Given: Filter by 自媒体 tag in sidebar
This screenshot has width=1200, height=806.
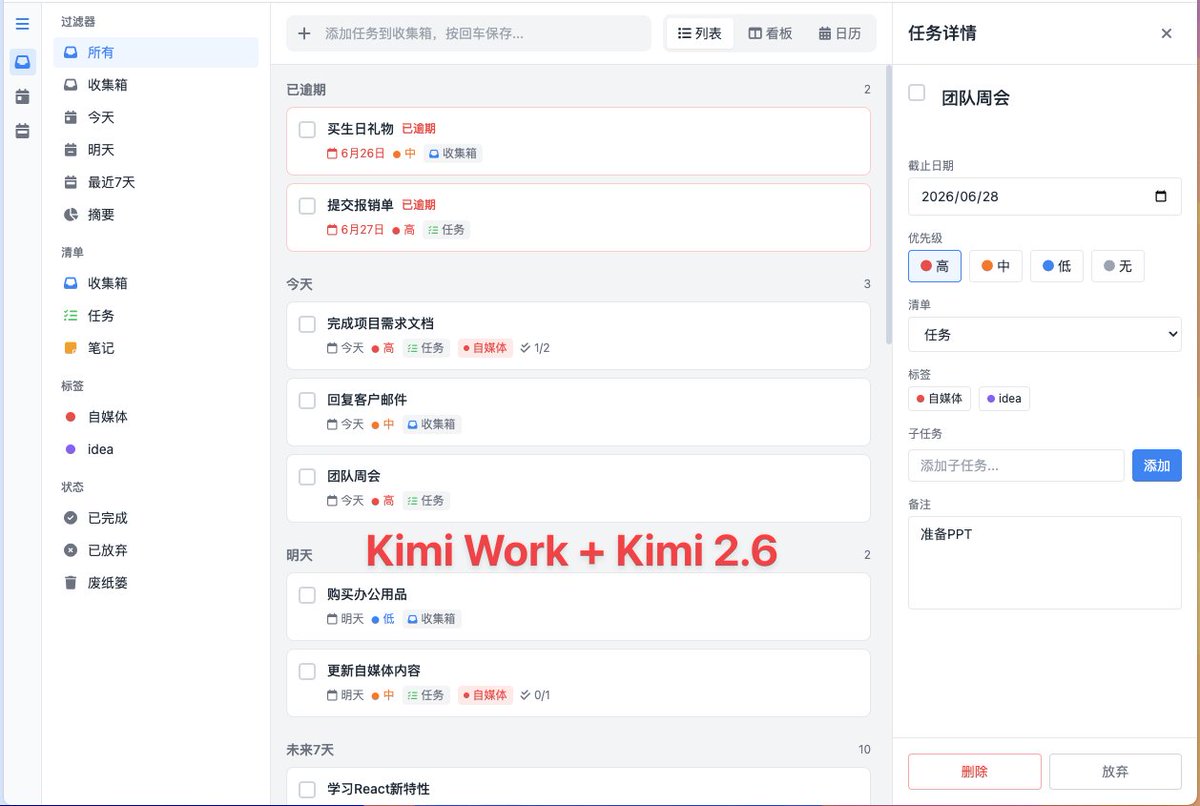Looking at the screenshot, I should (156, 417).
